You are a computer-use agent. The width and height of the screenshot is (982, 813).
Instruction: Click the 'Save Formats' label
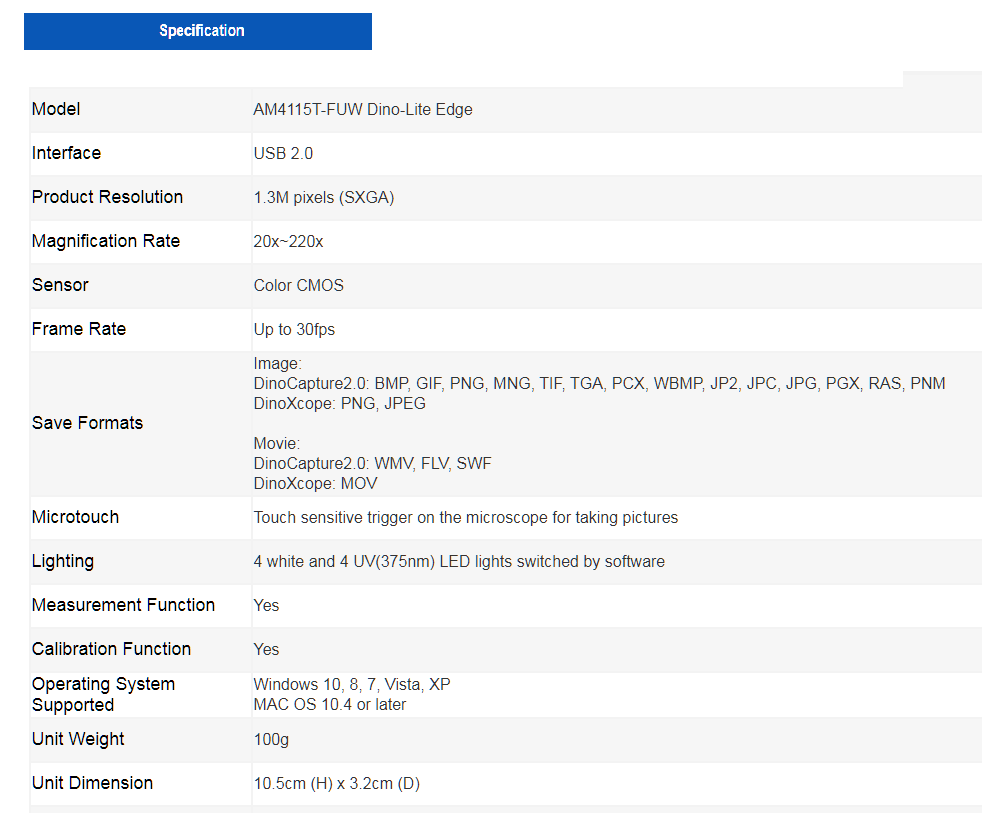(87, 423)
